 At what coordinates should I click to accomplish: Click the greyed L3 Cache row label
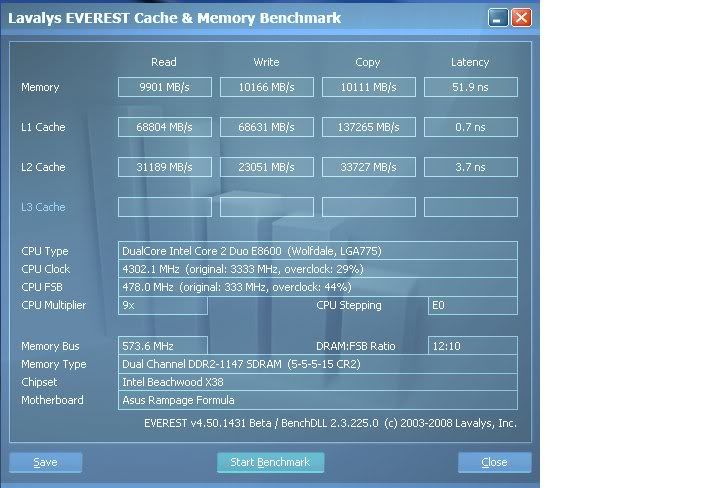(x=43, y=207)
